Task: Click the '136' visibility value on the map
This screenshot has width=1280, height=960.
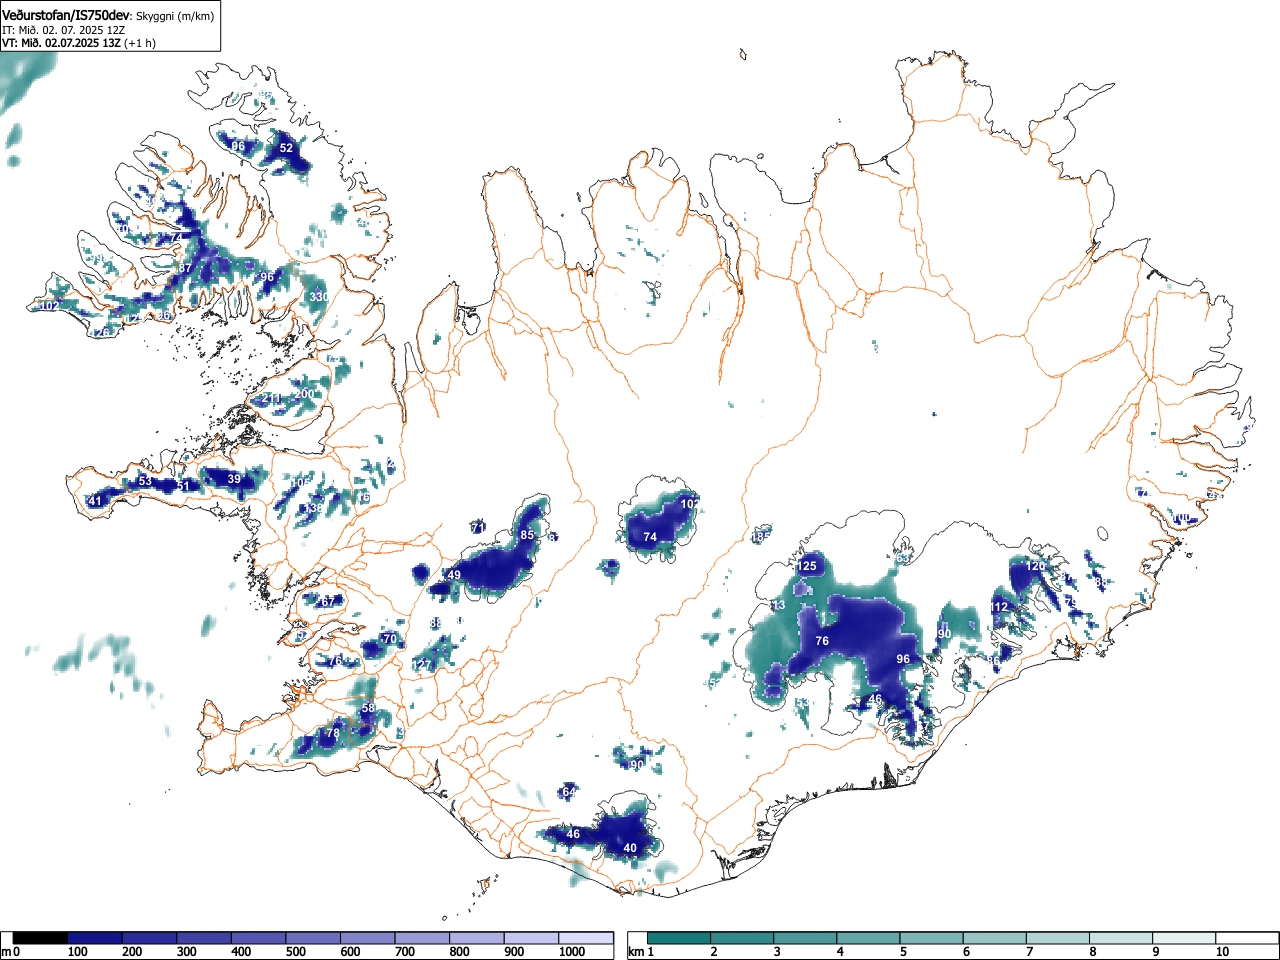Action: (314, 508)
